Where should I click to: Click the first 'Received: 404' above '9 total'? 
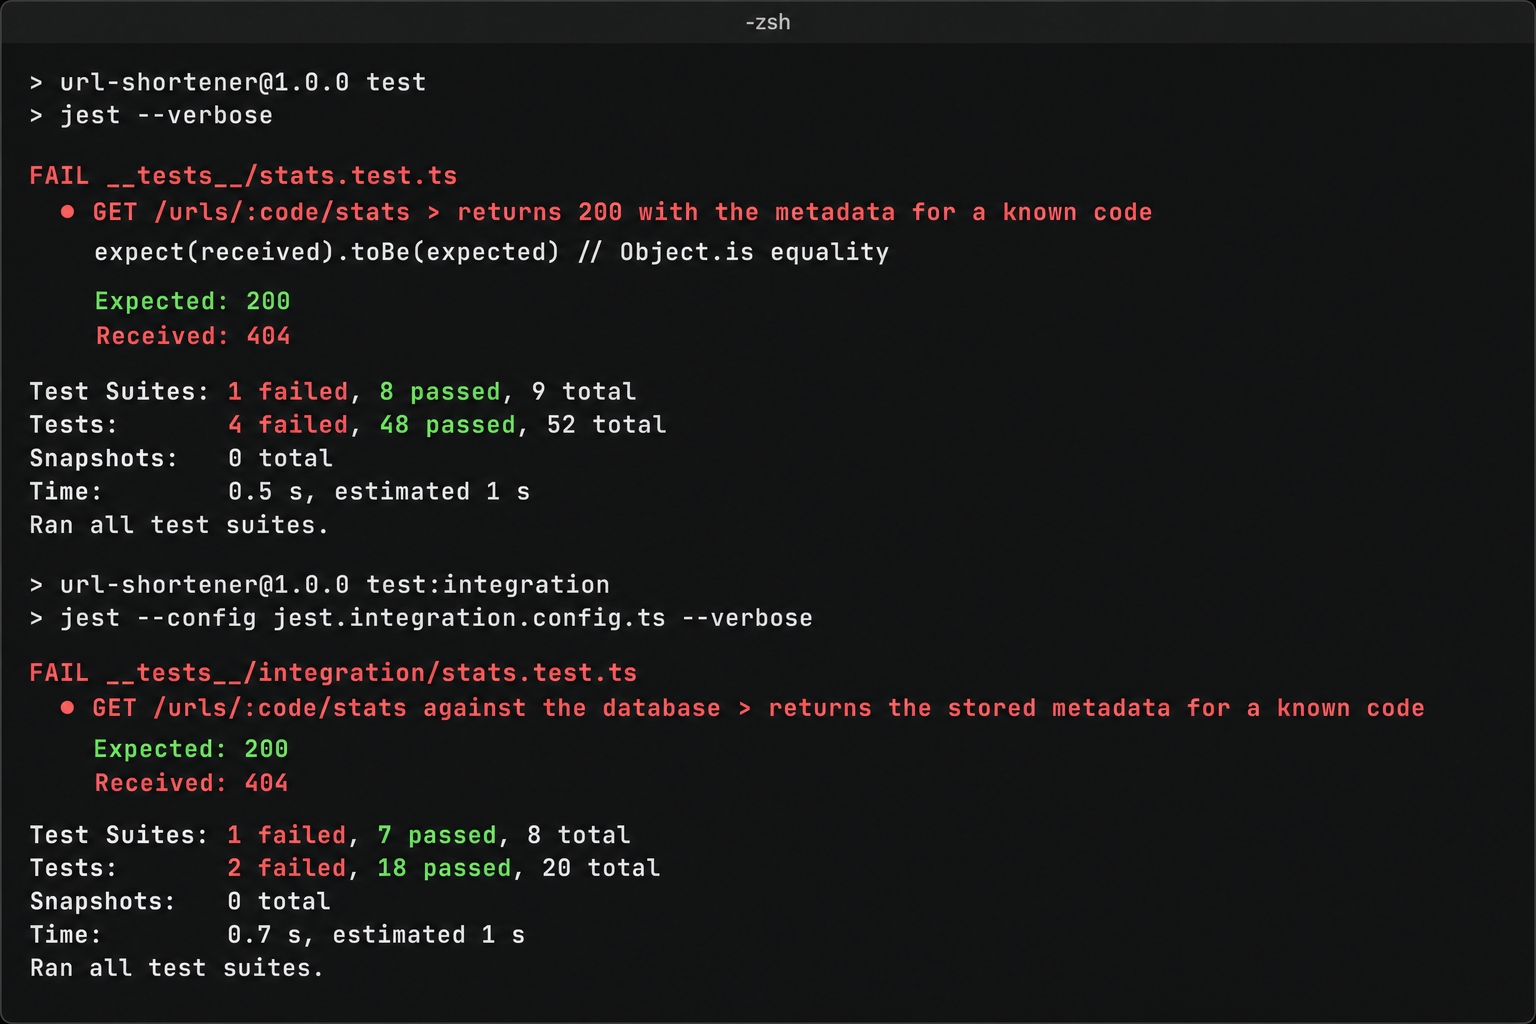pyautogui.click(x=192, y=336)
